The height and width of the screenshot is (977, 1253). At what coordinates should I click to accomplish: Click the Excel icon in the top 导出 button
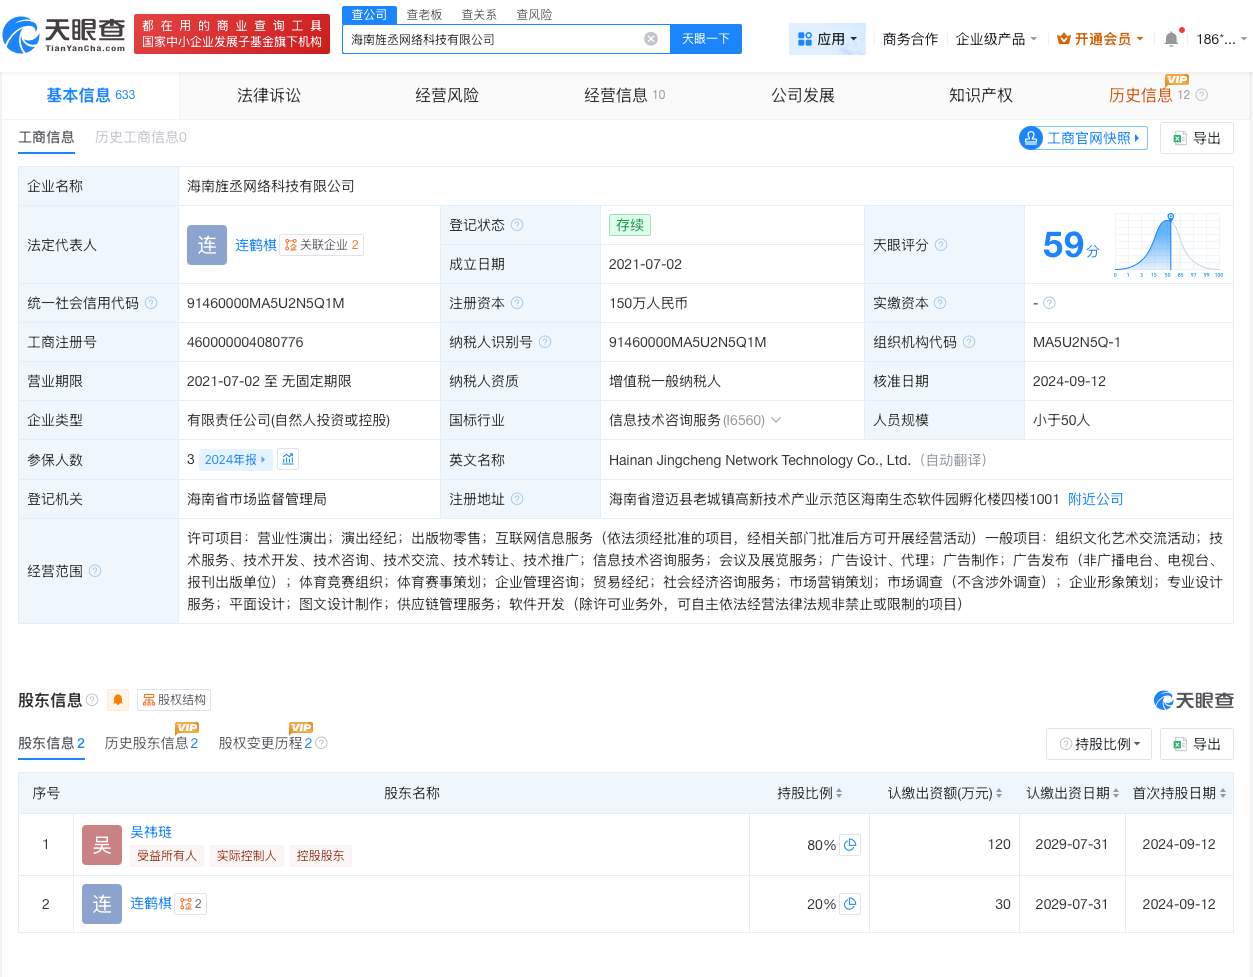1180,138
